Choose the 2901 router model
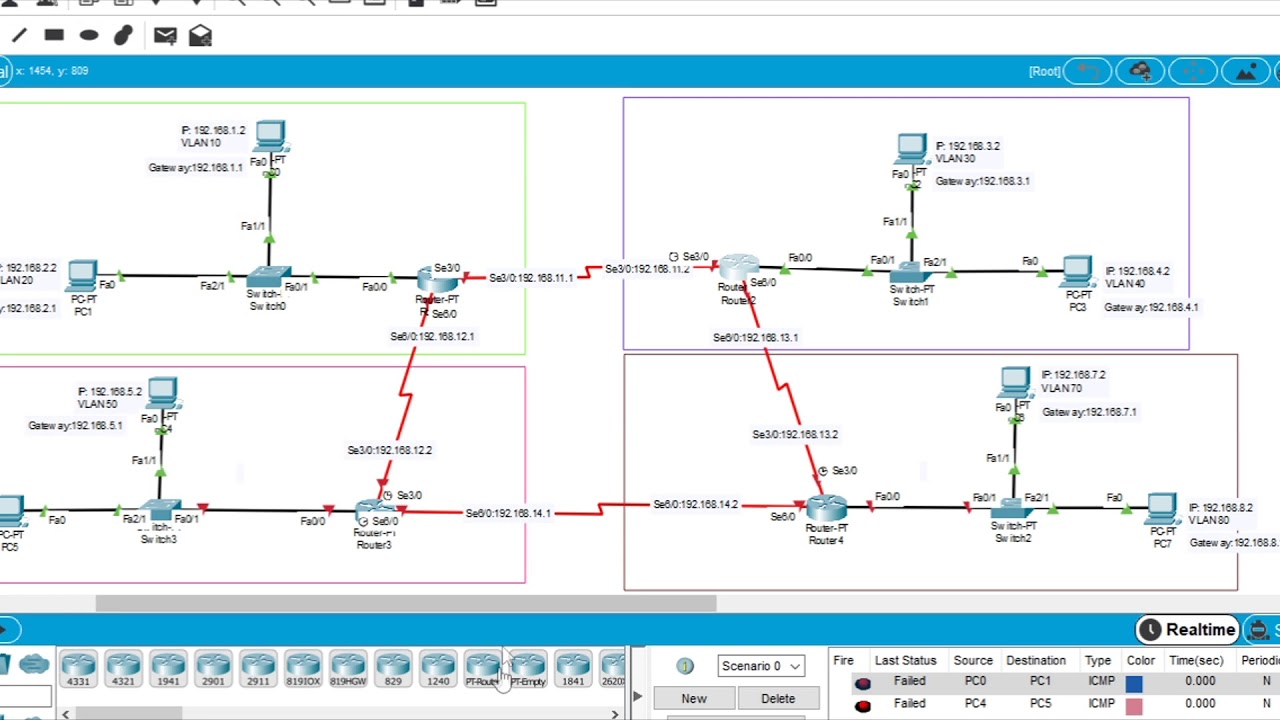The image size is (1280, 720). click(x=213, y=669)
